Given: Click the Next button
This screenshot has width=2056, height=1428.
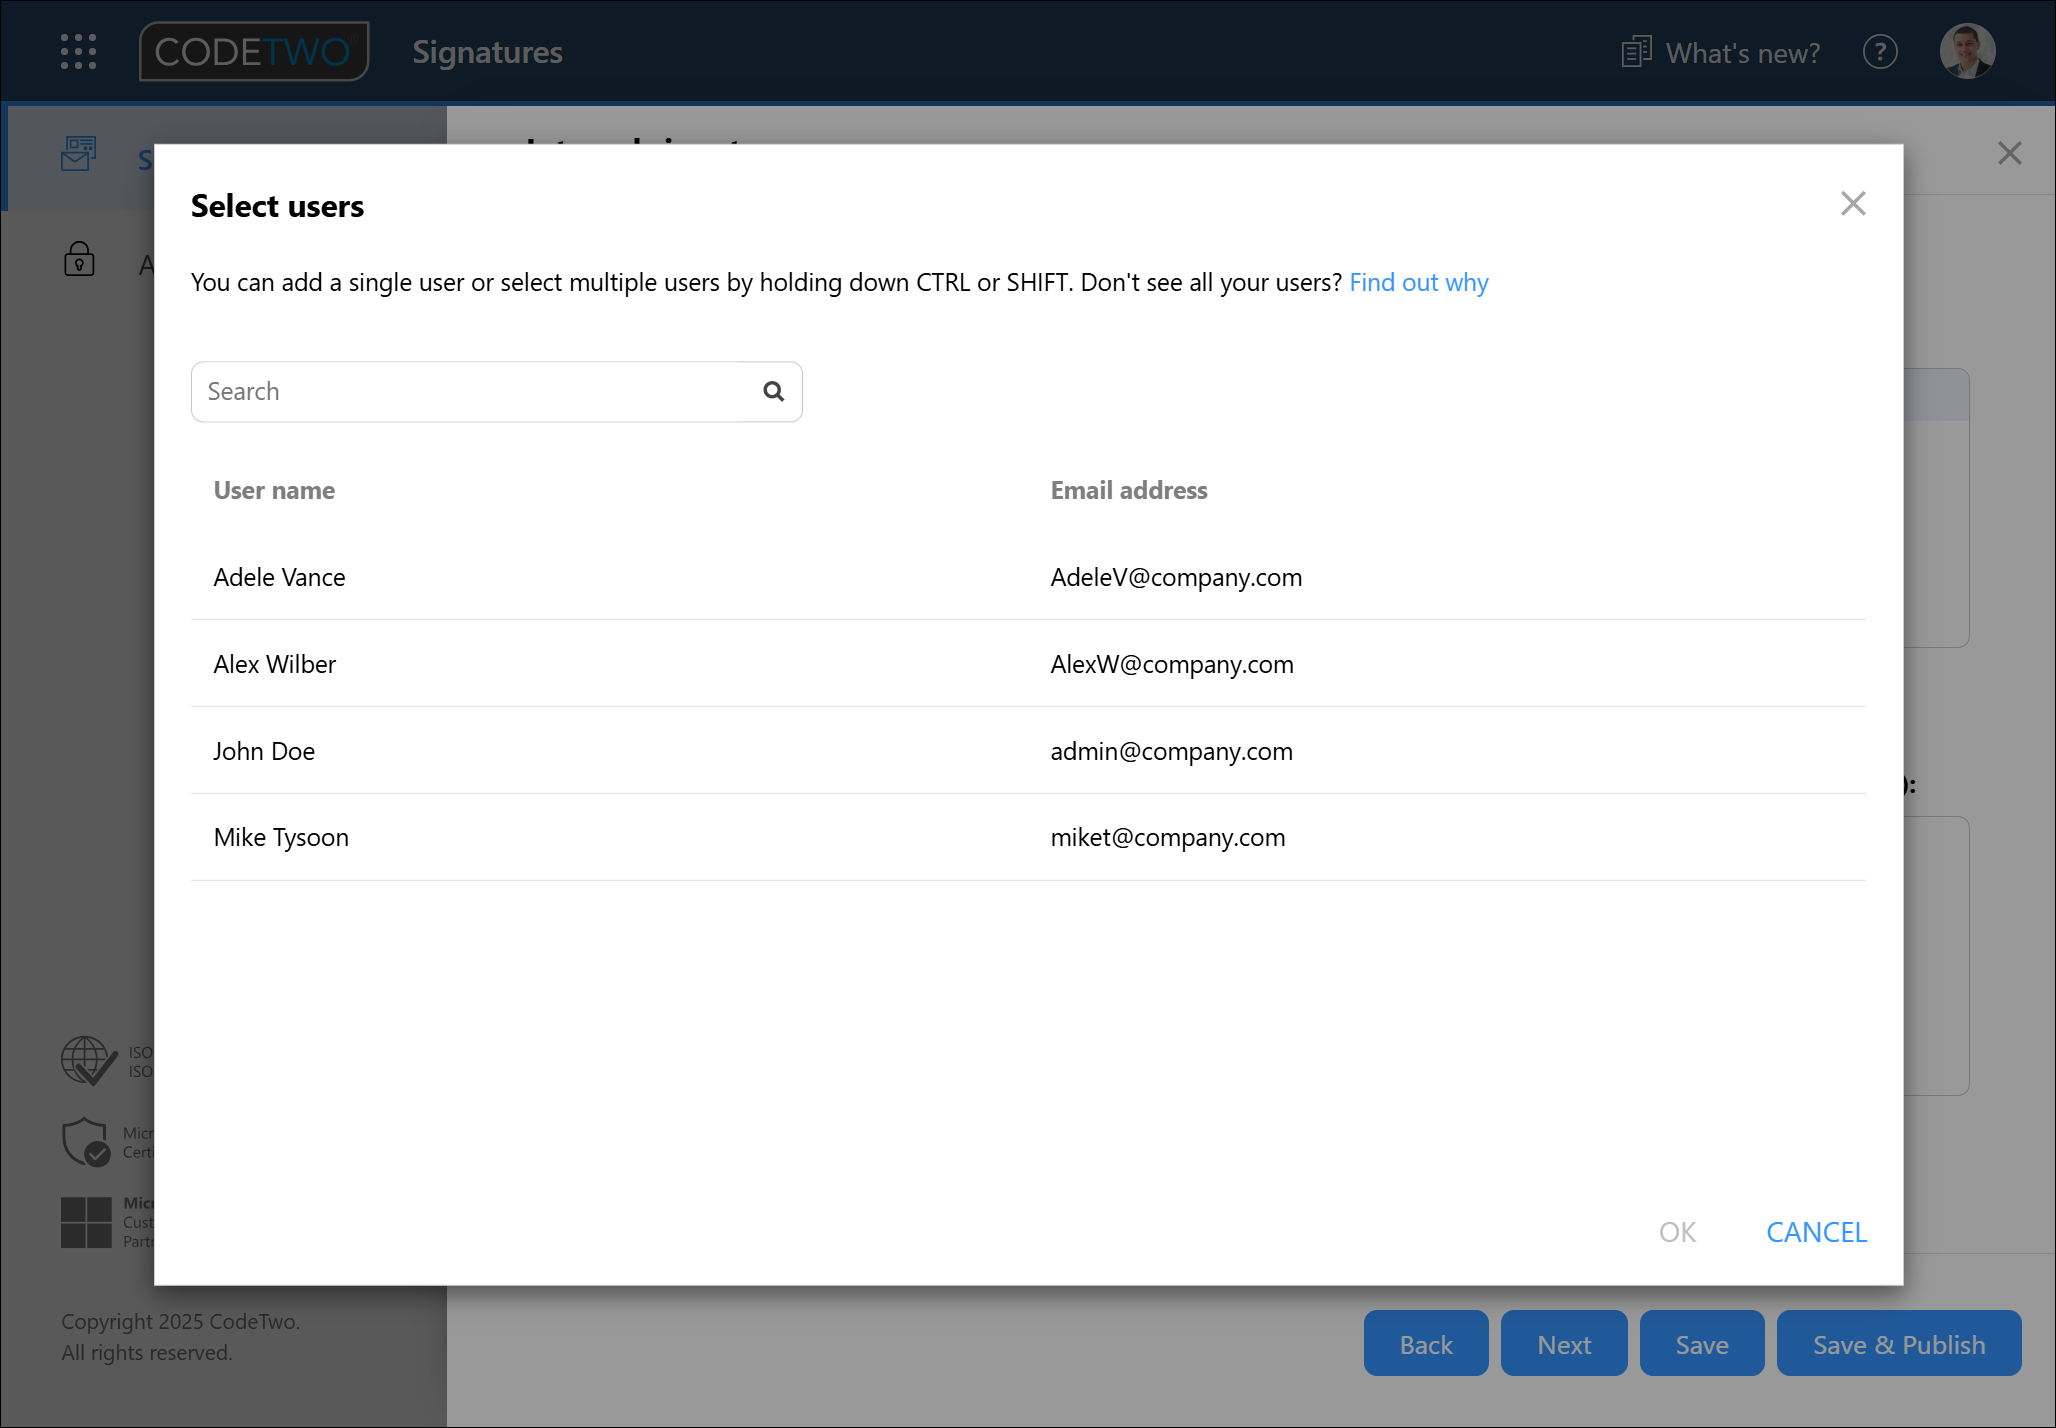Looking at the screenshot, I should [1564, 1343].
